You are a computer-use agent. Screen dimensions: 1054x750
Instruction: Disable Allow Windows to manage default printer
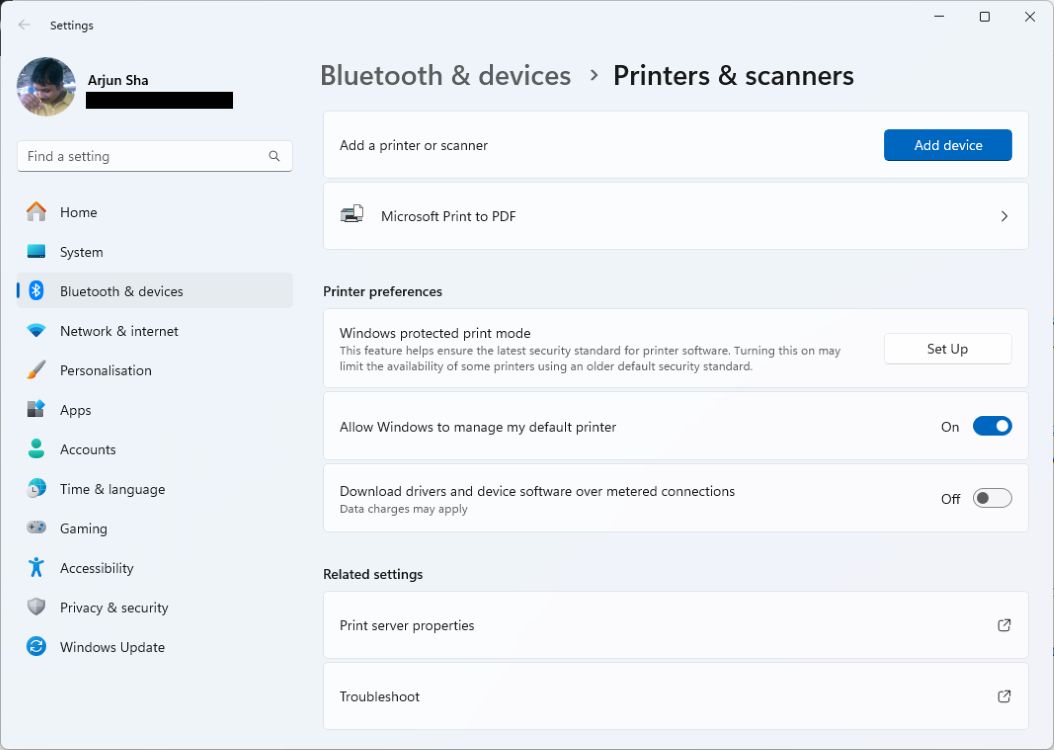992,427
